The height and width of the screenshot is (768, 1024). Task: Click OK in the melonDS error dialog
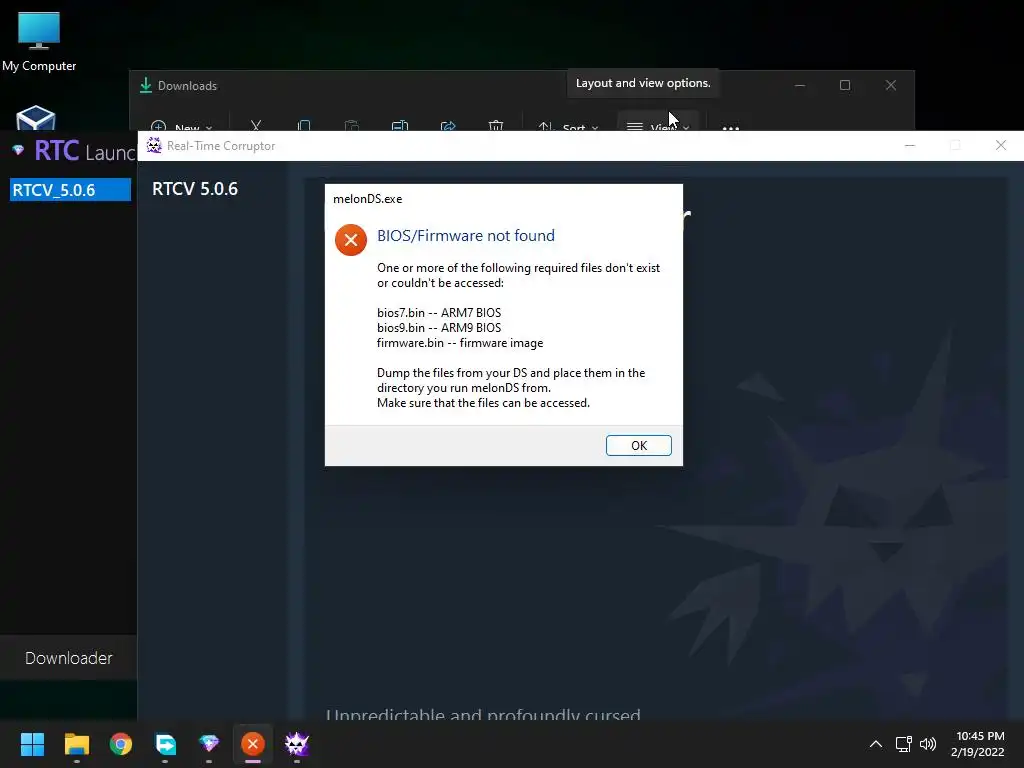(x=638, y=445)
